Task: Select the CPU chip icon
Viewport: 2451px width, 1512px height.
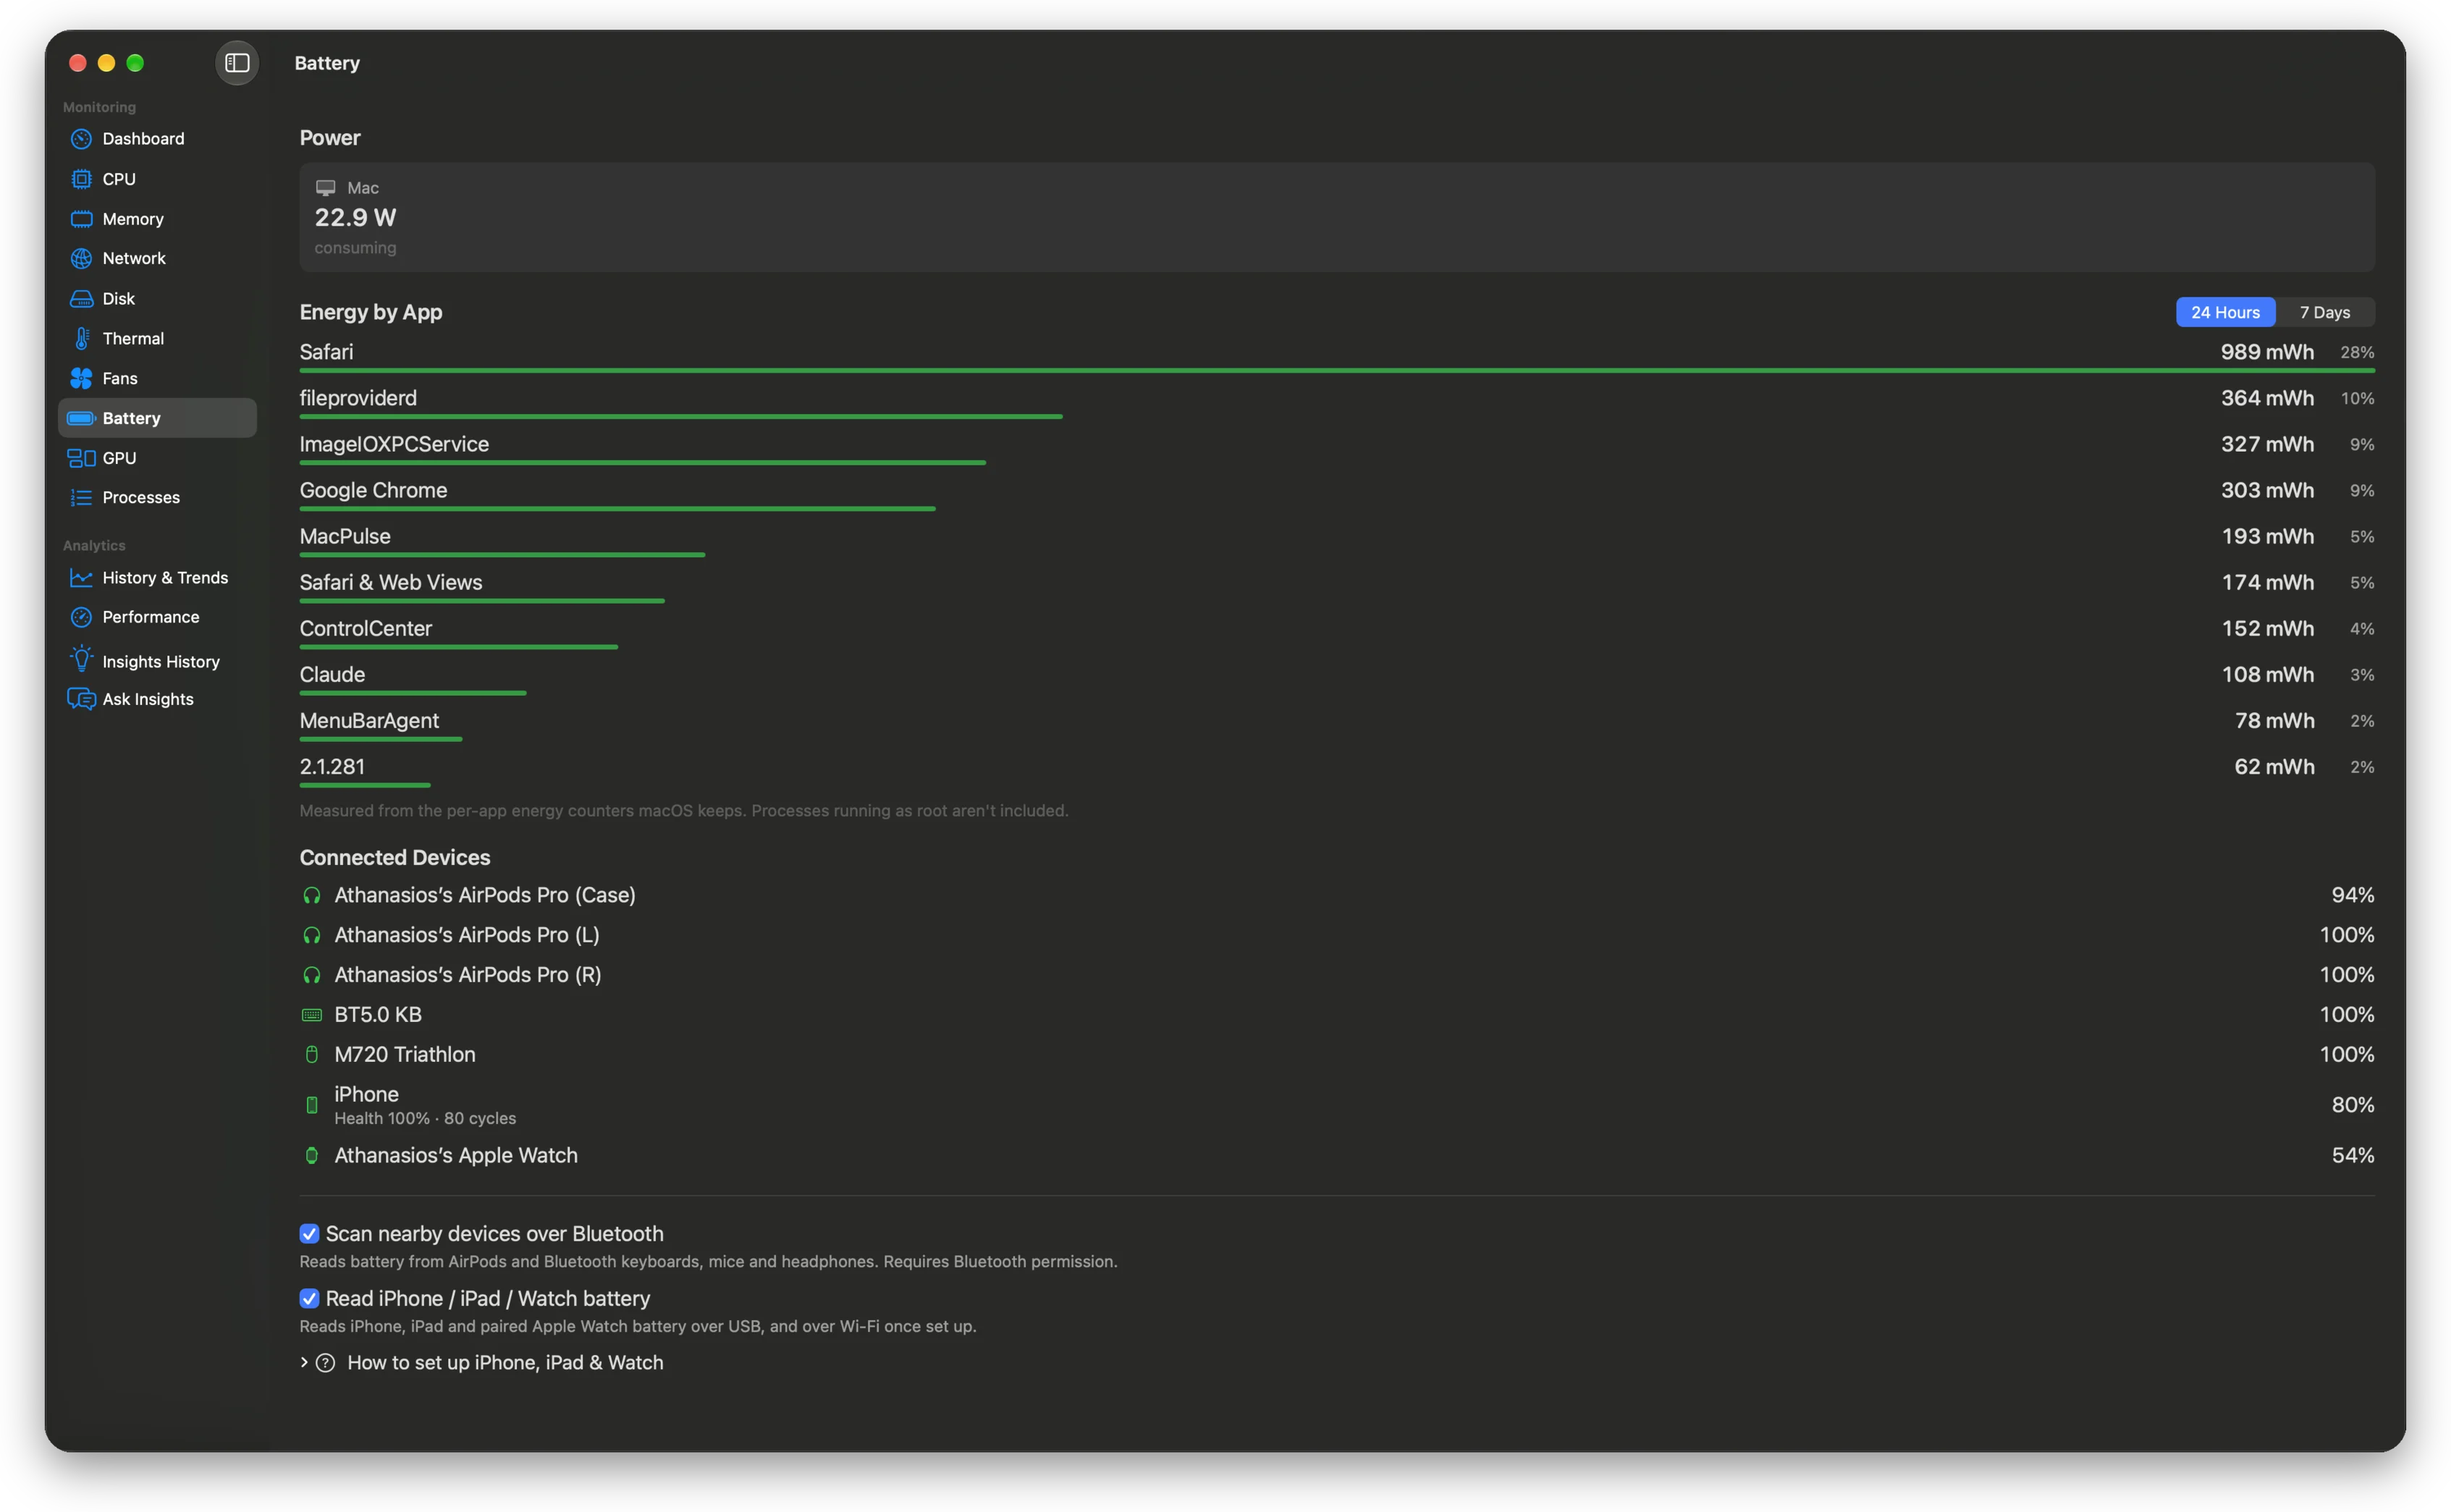Action: click(81, 179)
